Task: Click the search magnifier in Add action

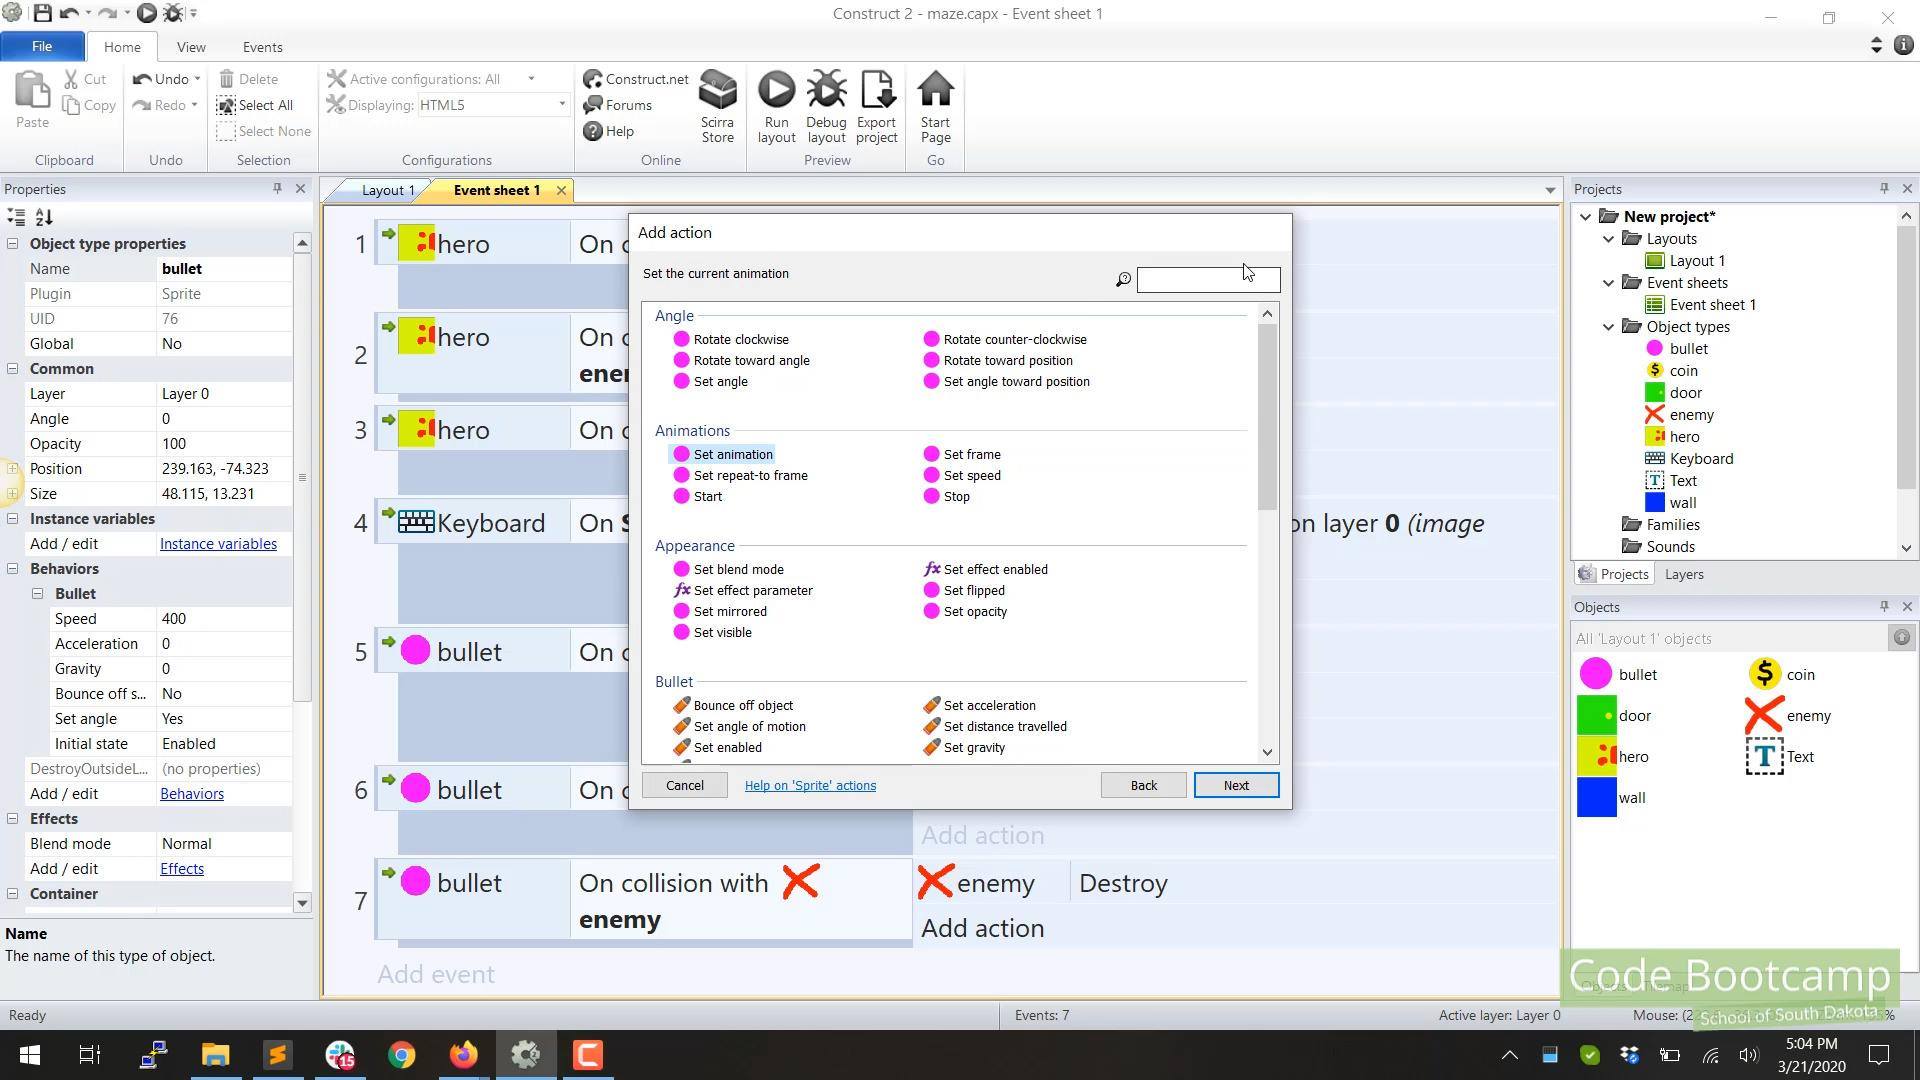Action: point(1123,279)
